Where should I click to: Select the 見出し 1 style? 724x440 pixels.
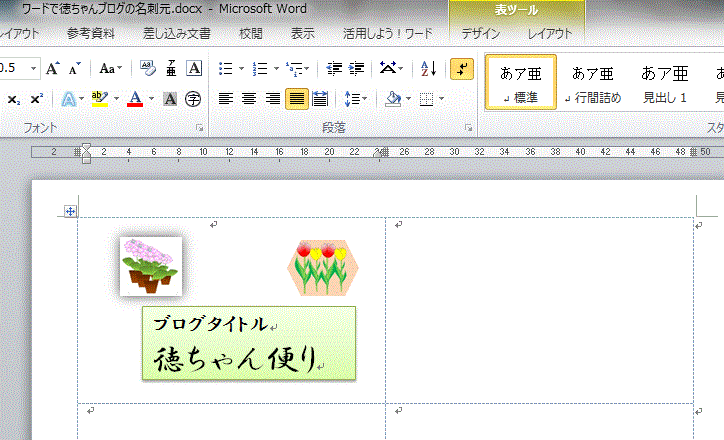pyautogui.click(x=664, y=82)
